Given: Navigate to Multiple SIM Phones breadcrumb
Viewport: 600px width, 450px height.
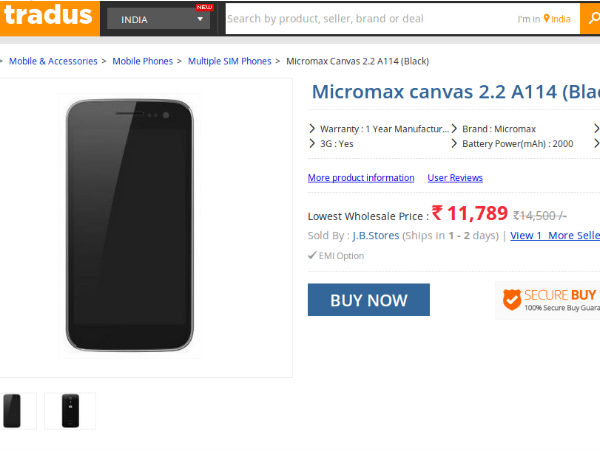Looking at the screenshot, I should [229, 61].
